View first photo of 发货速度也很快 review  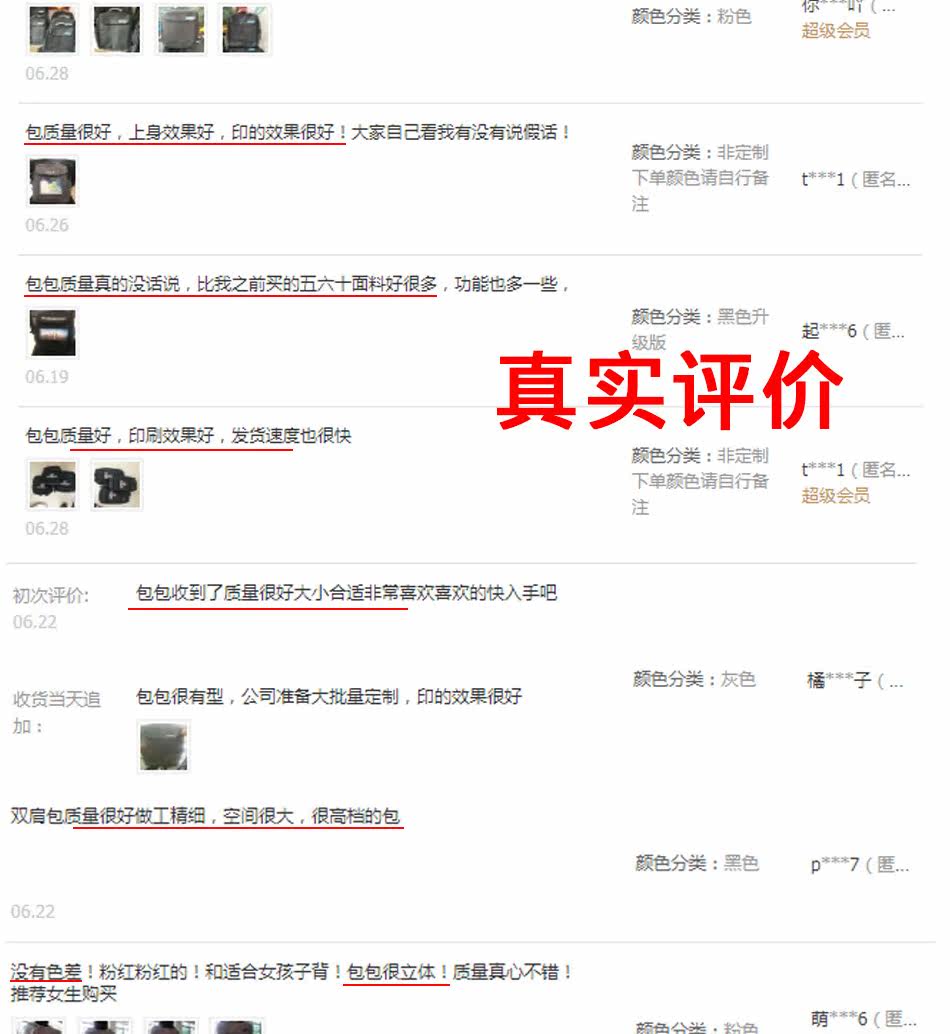(x=52, y=485)
